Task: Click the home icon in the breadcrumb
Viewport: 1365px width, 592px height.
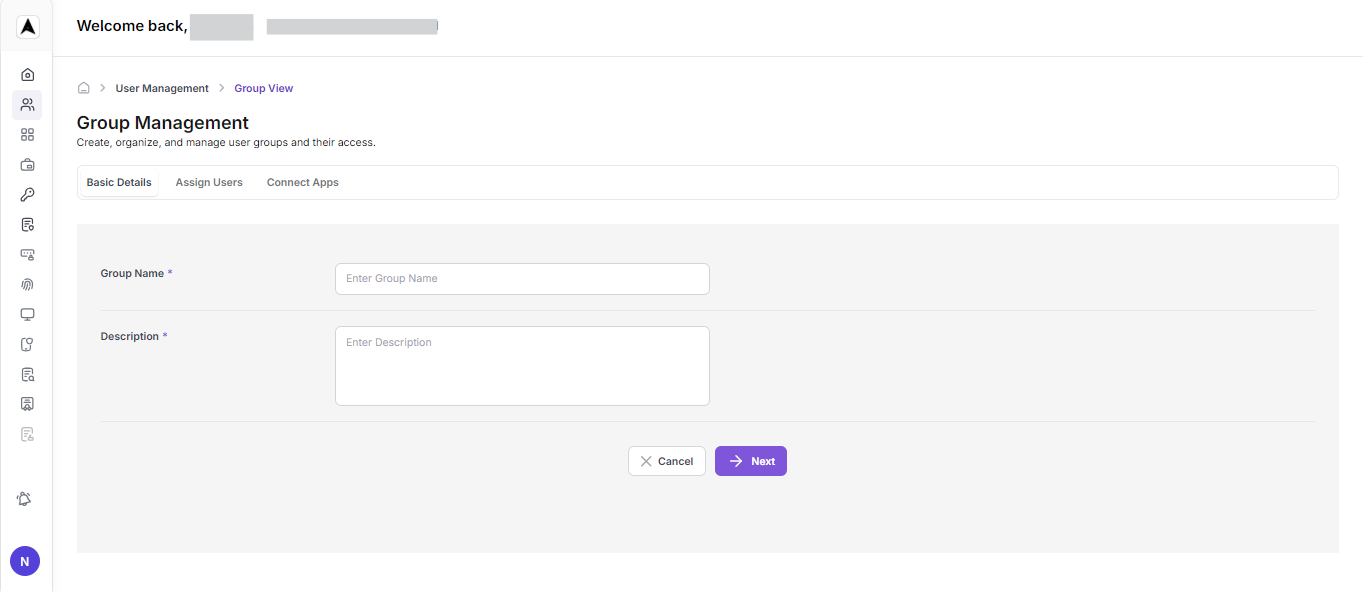Action: click(x=84, y=87)
